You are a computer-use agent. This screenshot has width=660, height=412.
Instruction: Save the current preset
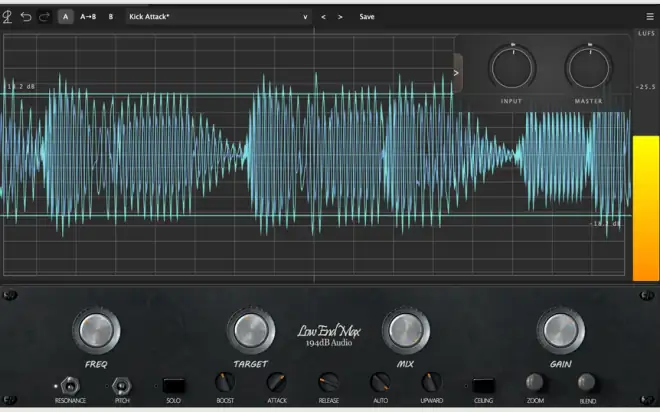(367, 17)
